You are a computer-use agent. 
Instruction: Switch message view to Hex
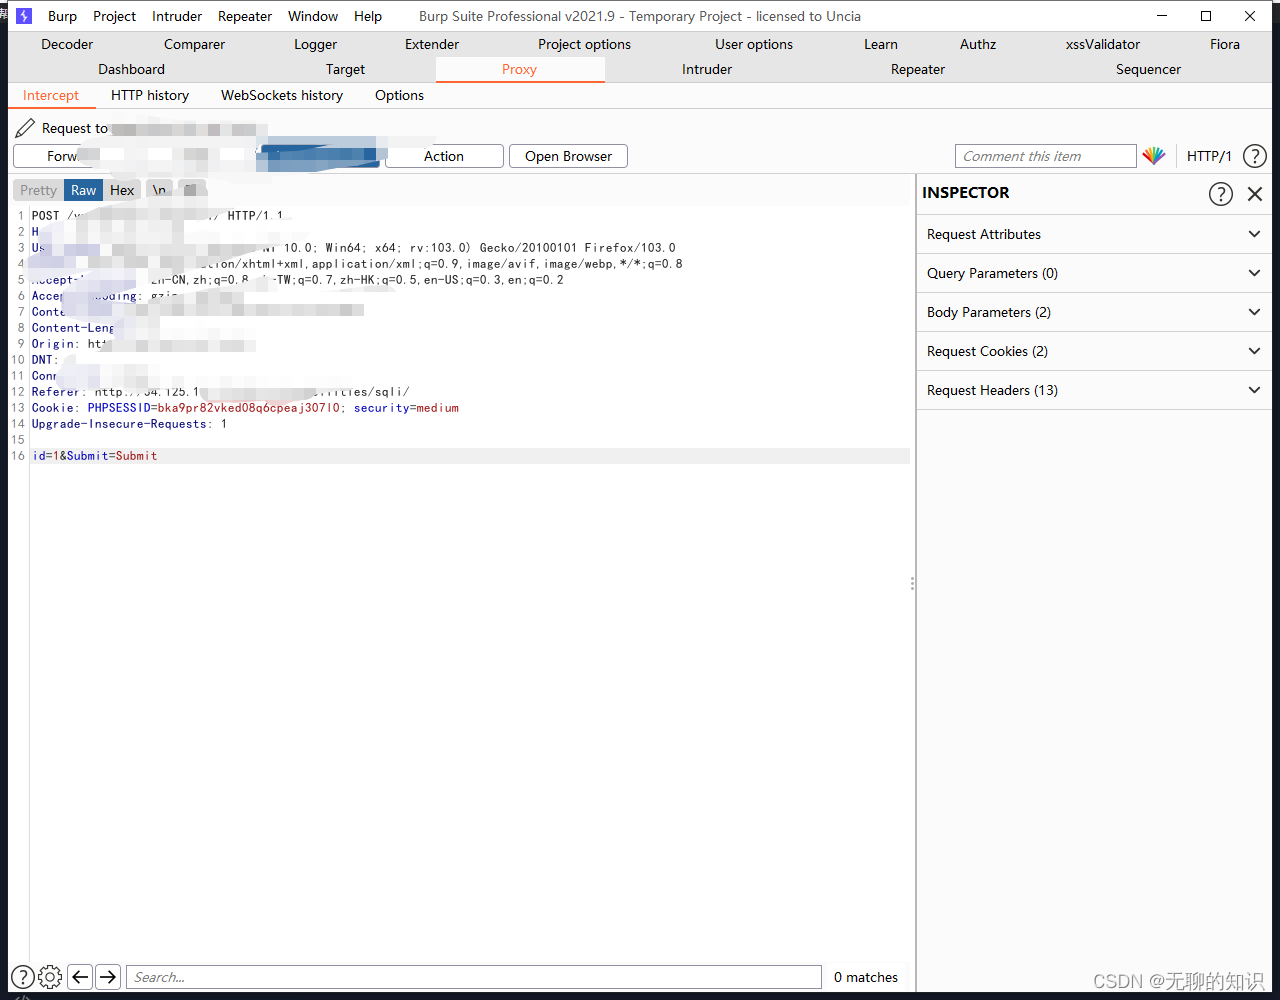coord(122,190)
